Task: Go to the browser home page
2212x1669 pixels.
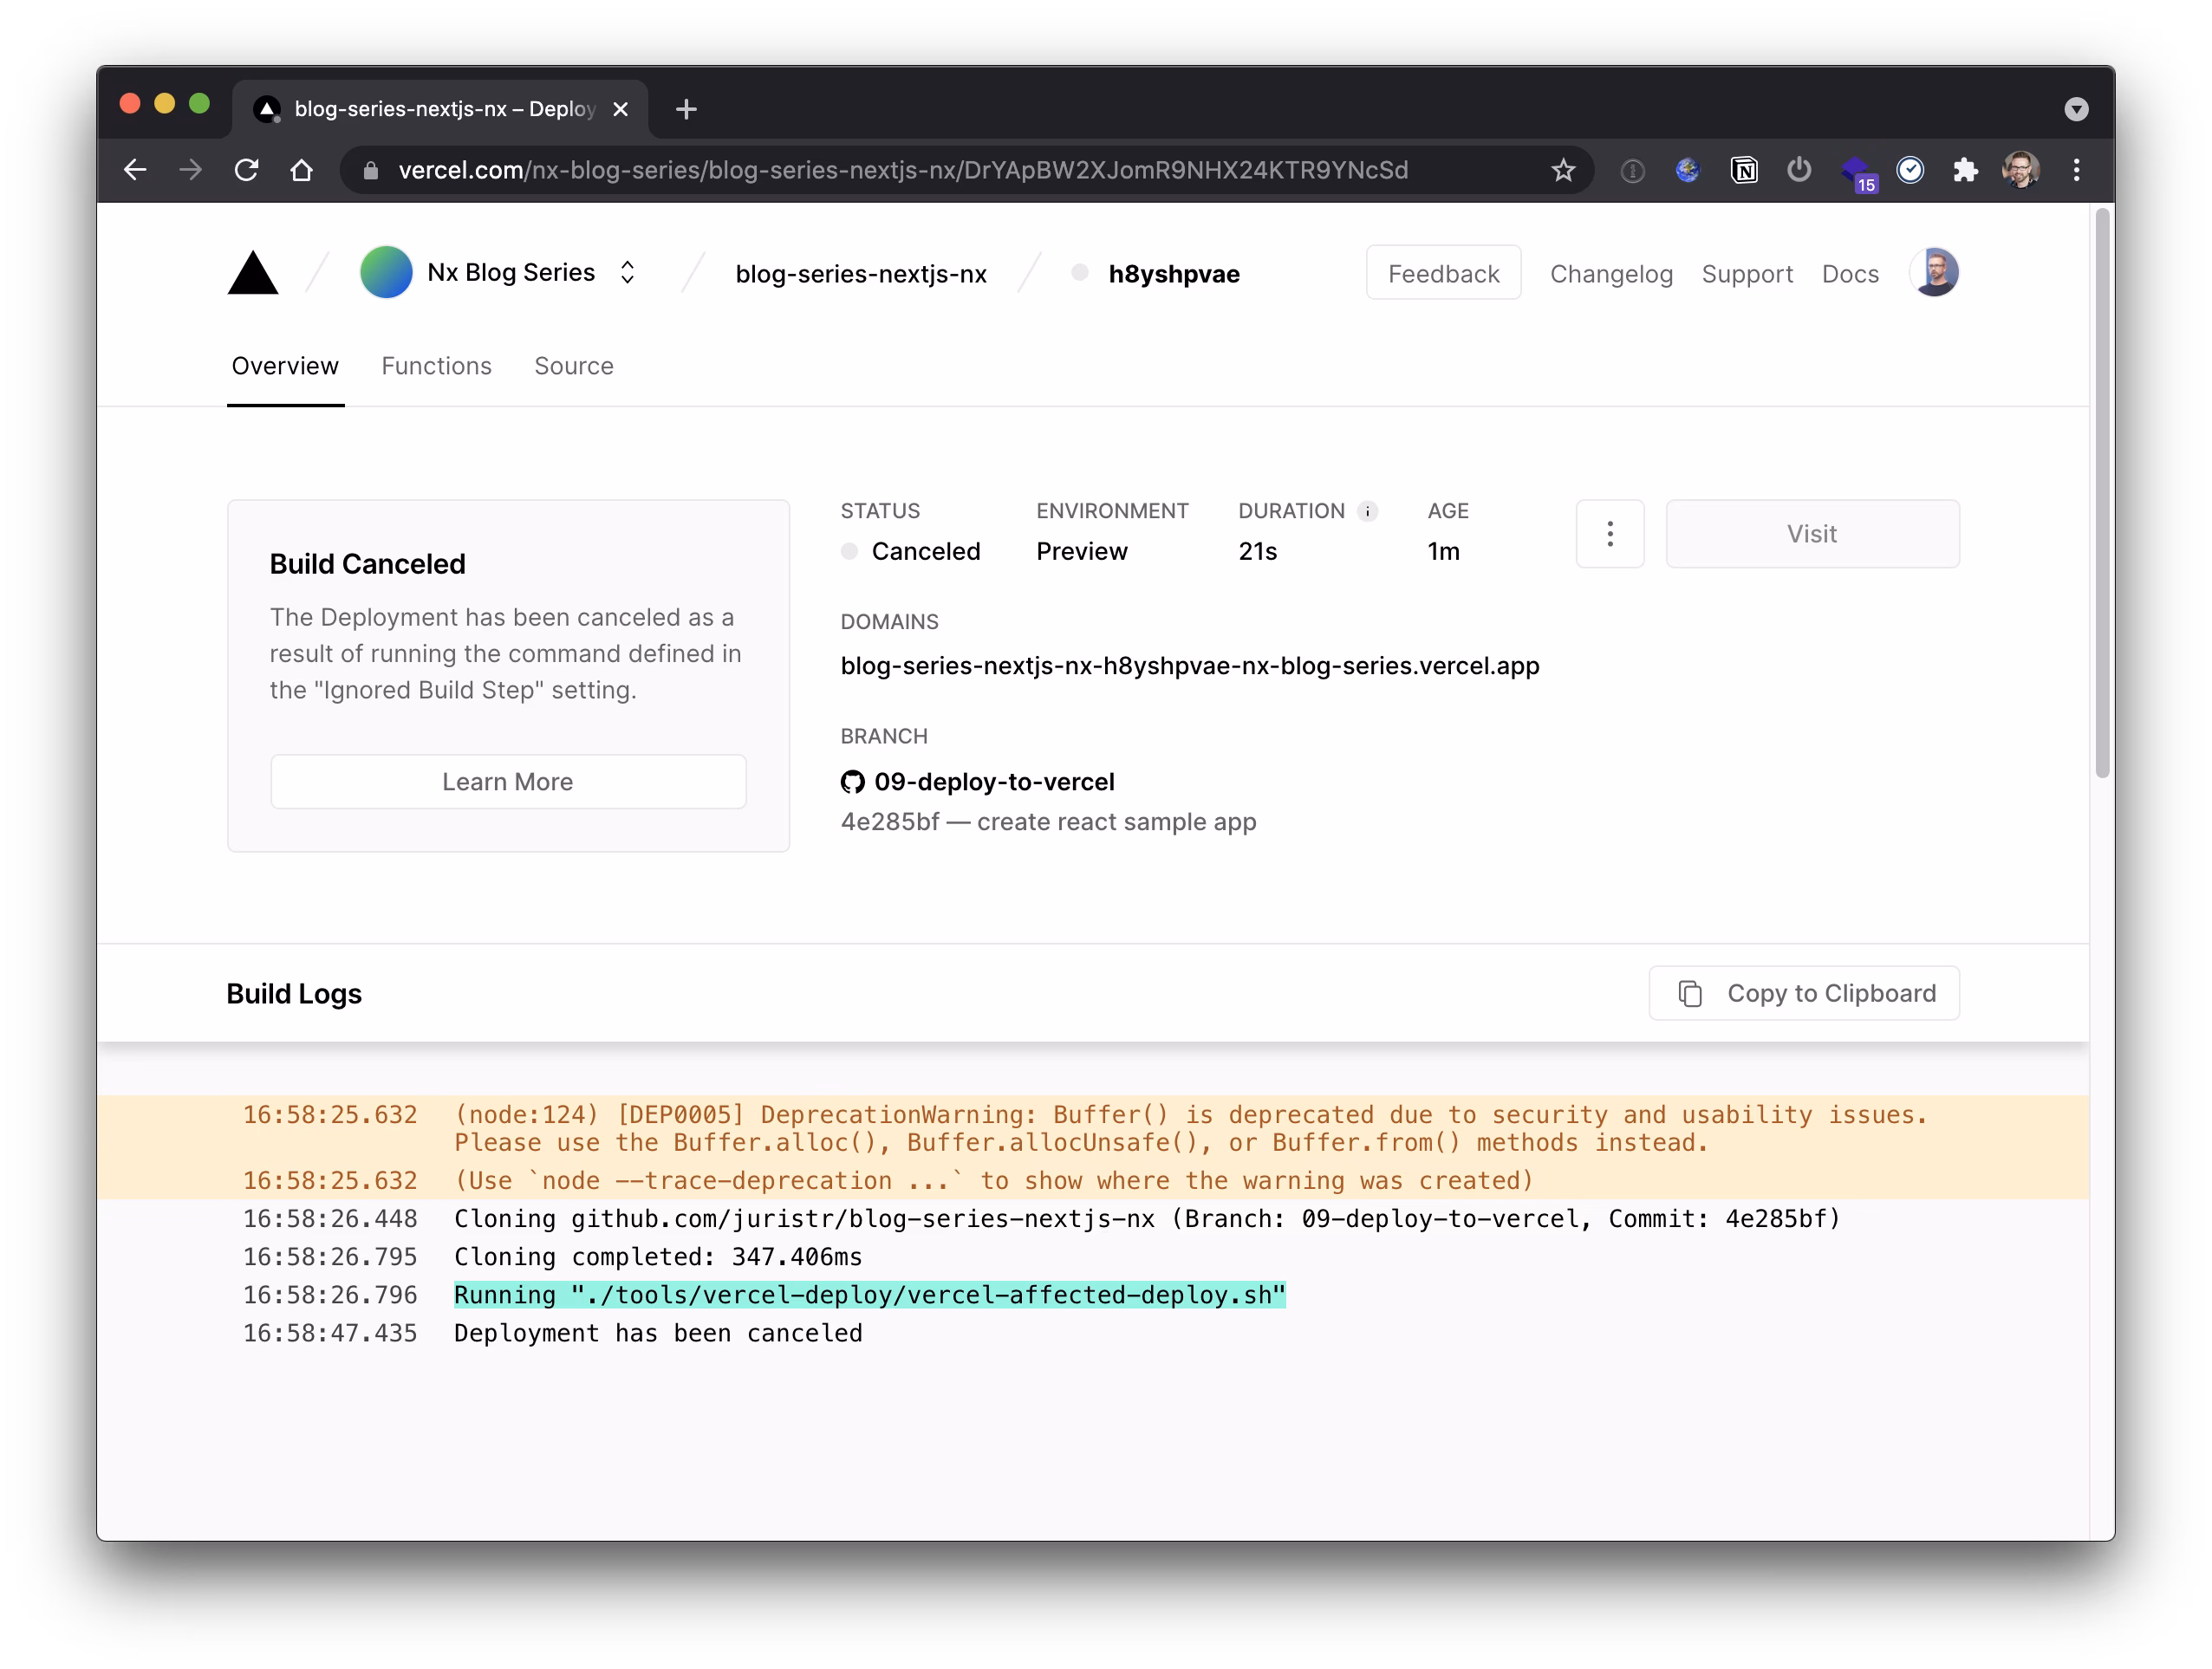Action: (x=301, y=170)
